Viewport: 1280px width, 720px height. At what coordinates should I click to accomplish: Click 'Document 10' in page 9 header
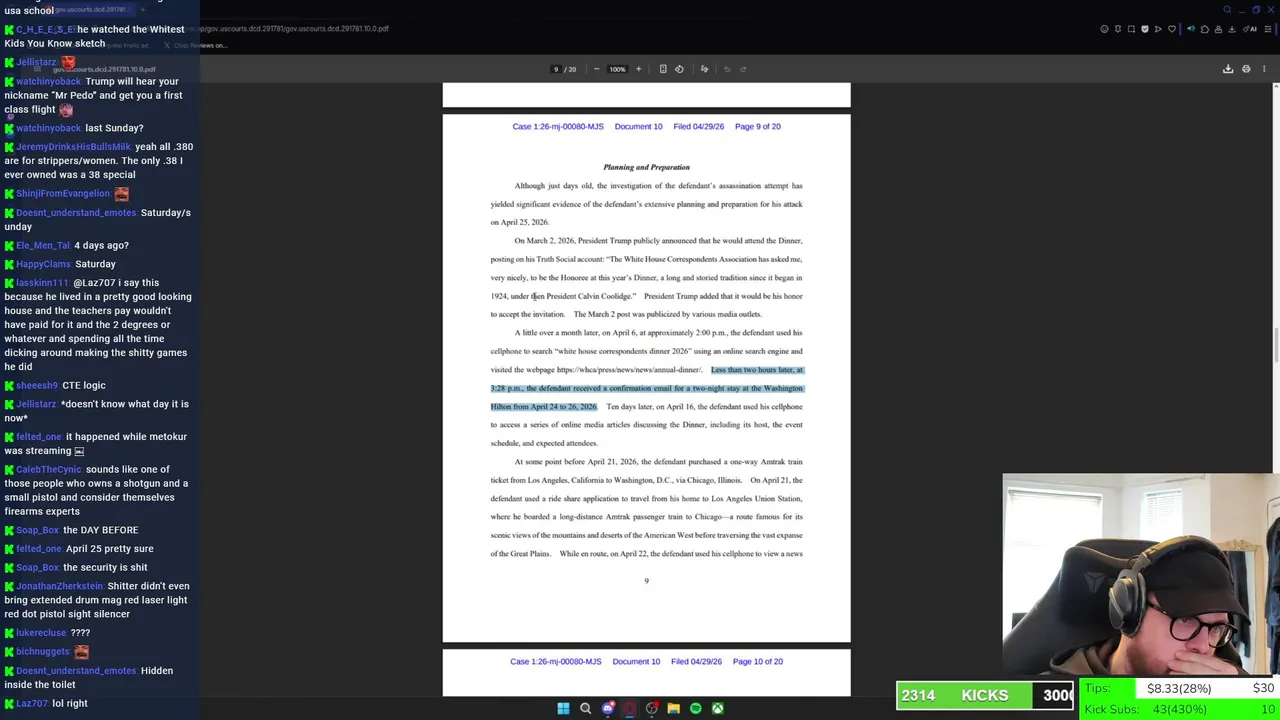(638, 127)
